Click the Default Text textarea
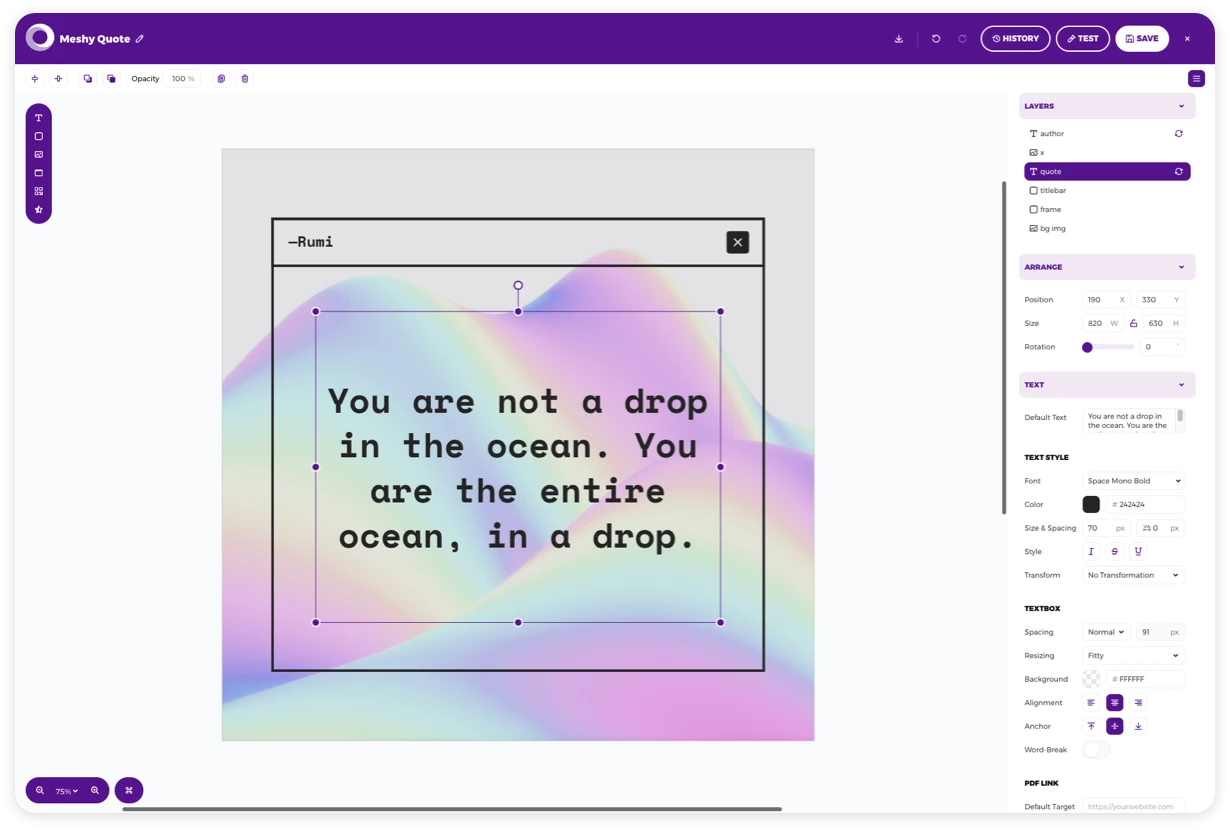 click(1134, 421)
